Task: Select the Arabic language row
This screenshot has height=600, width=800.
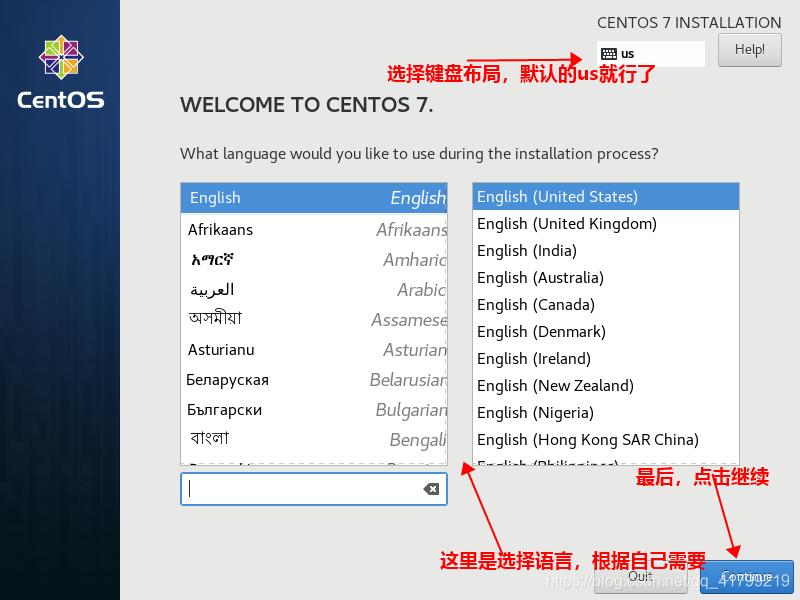Action: pos(314,290)
